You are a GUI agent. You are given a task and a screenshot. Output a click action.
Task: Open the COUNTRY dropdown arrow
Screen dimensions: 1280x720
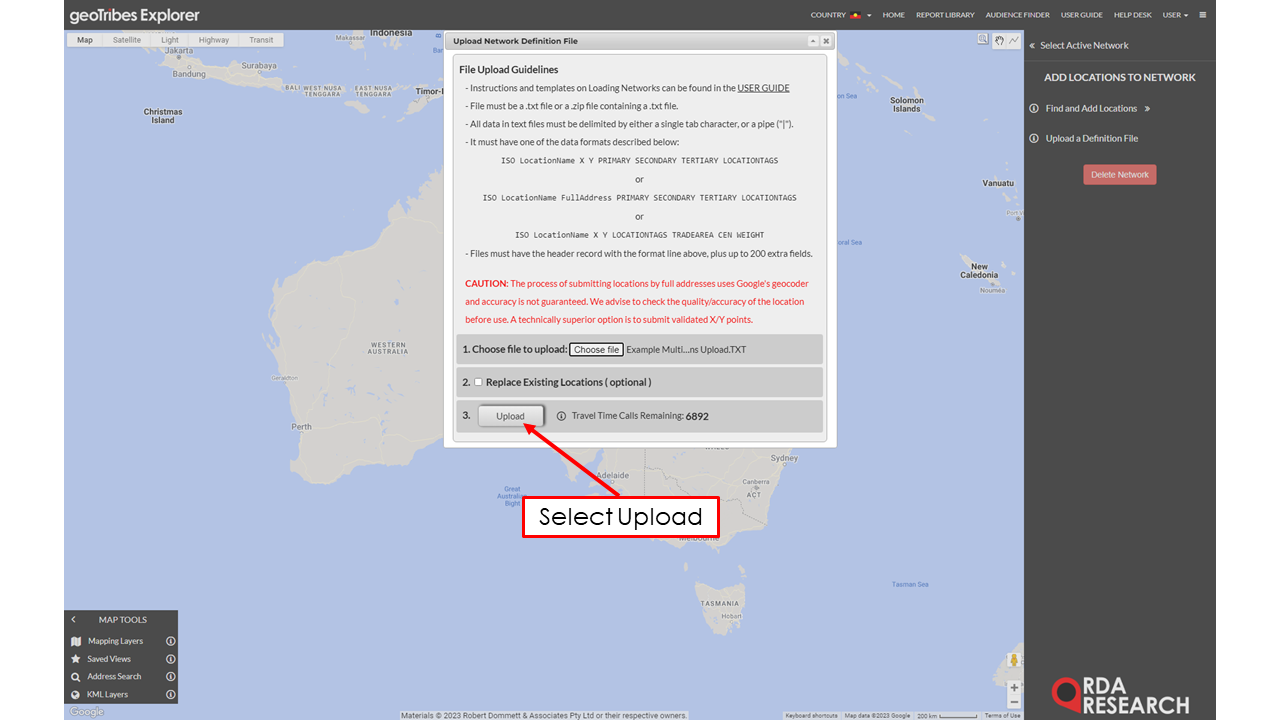click(x=869, y=16)
